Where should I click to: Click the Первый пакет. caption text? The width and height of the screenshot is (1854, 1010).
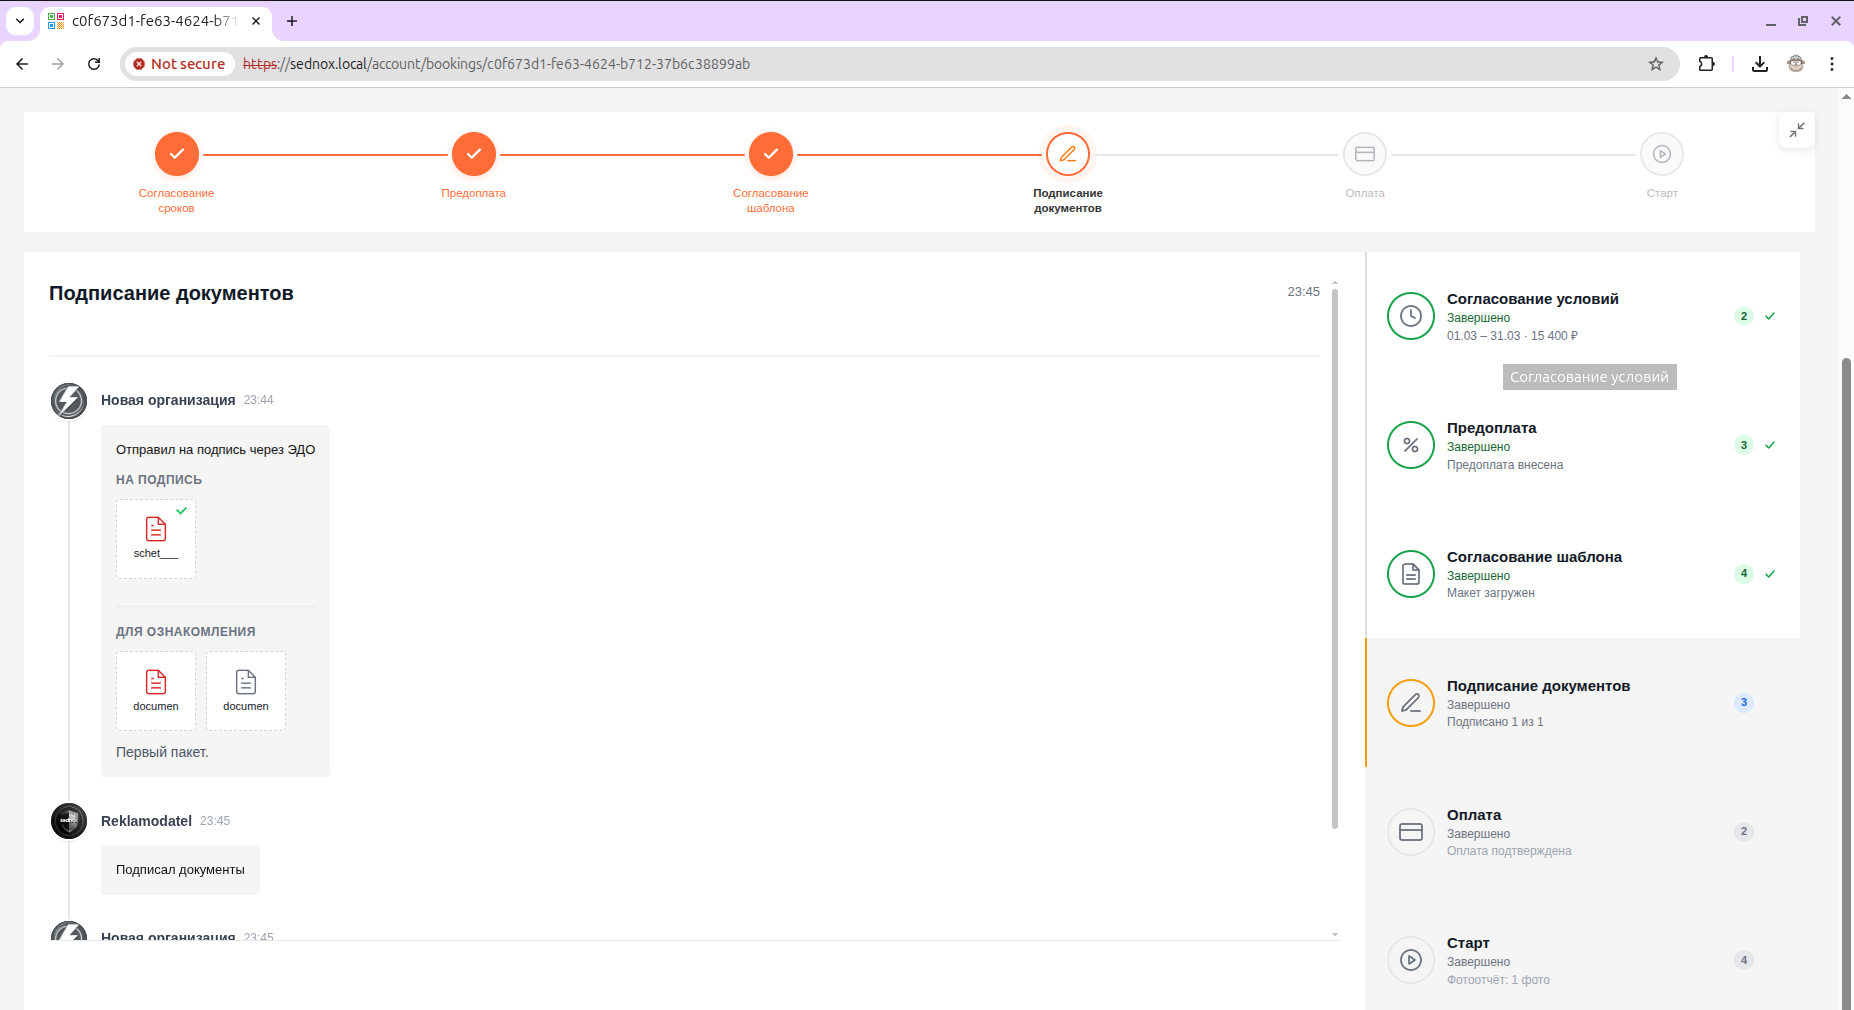(162, 752)
